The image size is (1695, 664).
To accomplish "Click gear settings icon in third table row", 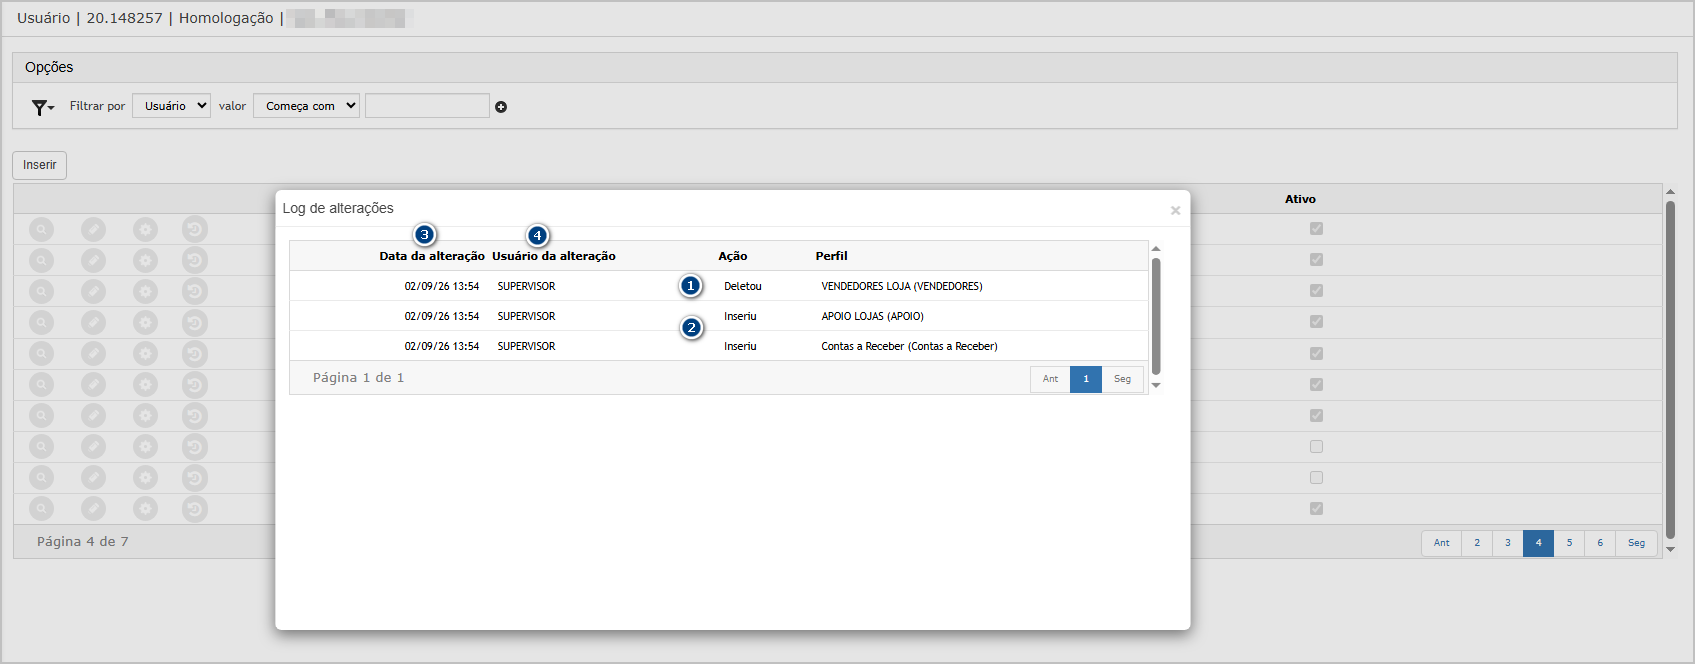I will coord(145,291).
